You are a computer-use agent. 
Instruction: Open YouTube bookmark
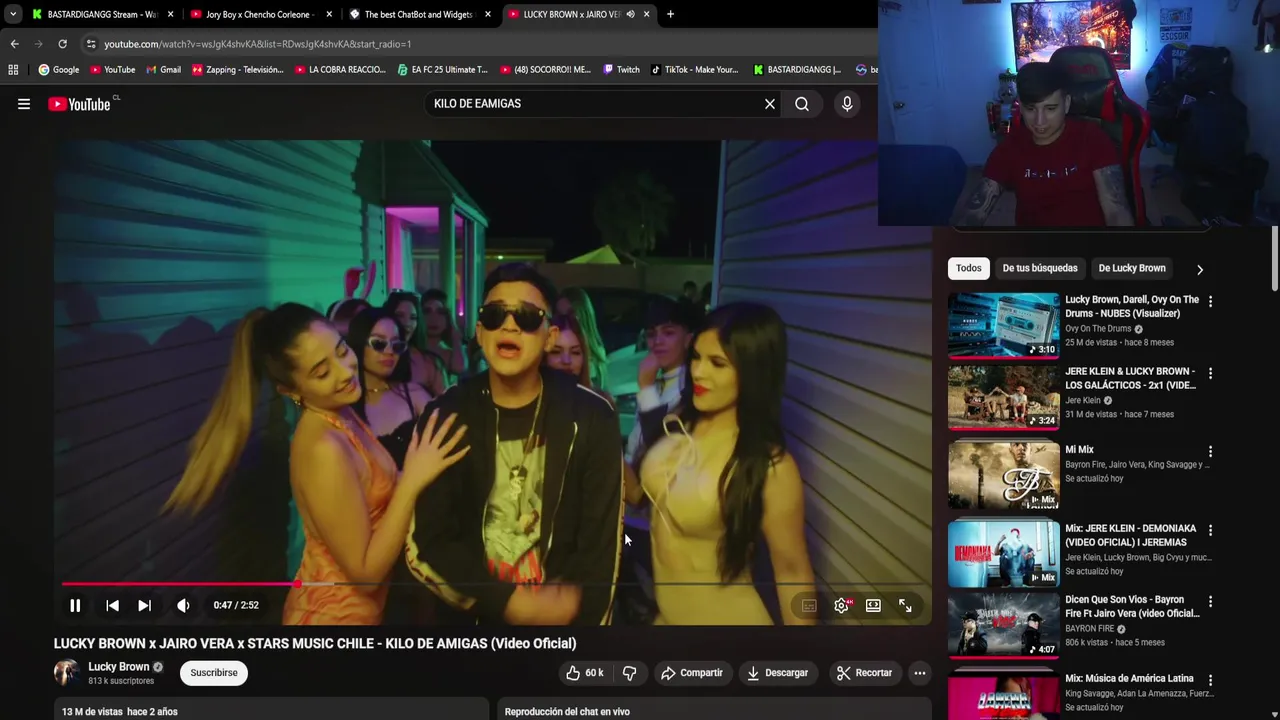pyautogui.click(x=112, y=70)
